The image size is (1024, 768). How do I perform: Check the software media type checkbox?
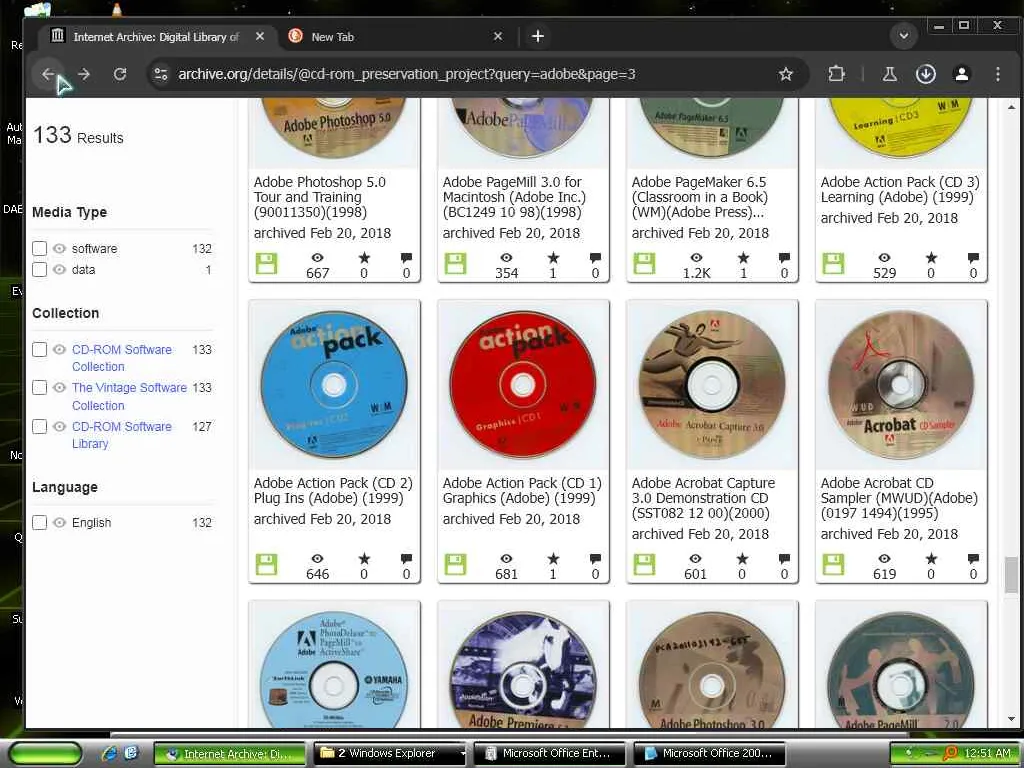39,249
